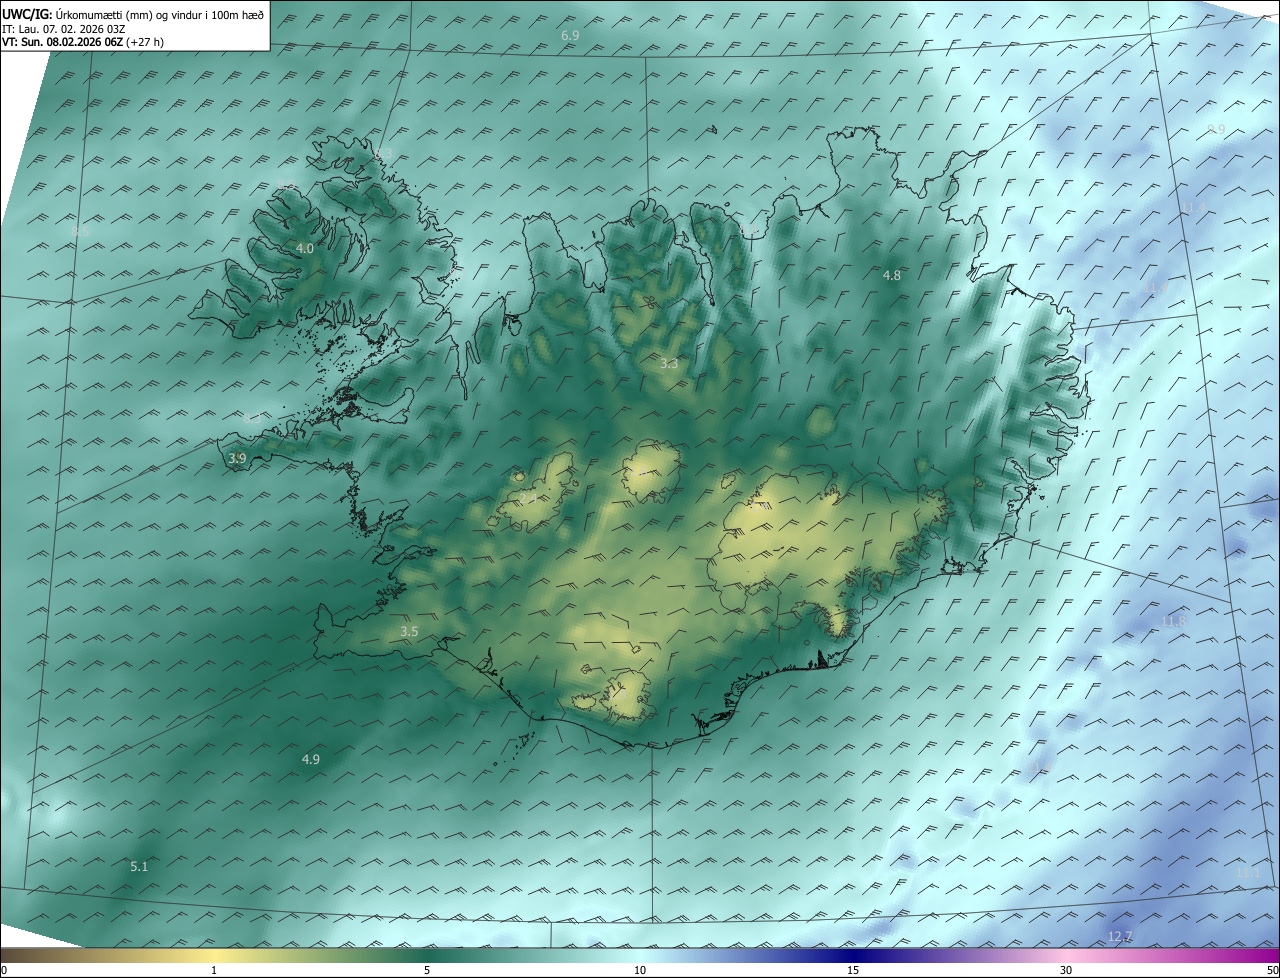
Task: Pick the 5.1 value label on the map
Action: tap(139, 866)
